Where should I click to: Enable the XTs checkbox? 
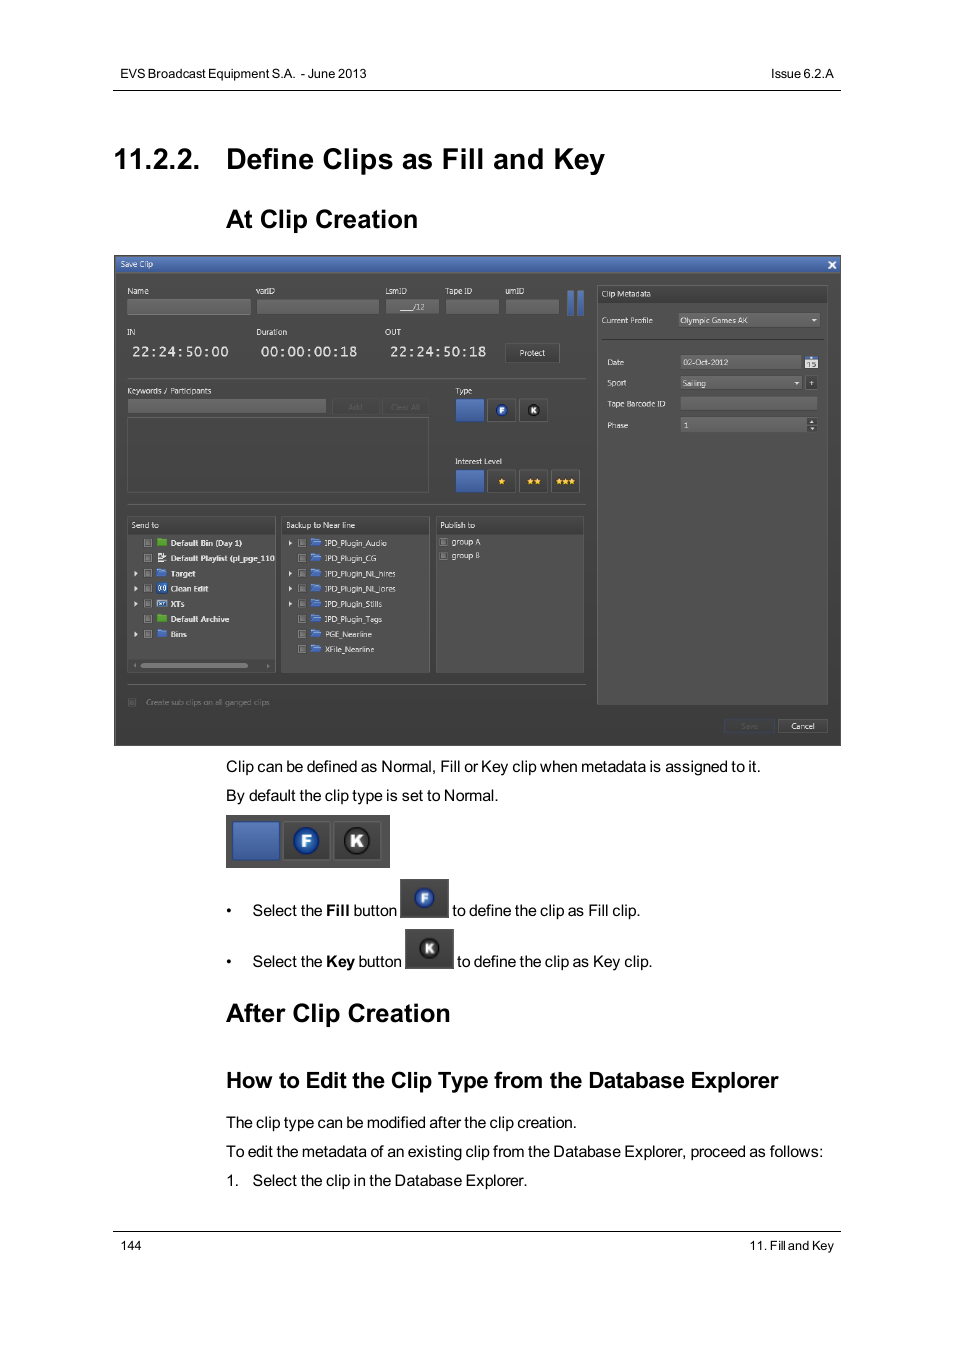pyautogui.click(x=148, y=603)
